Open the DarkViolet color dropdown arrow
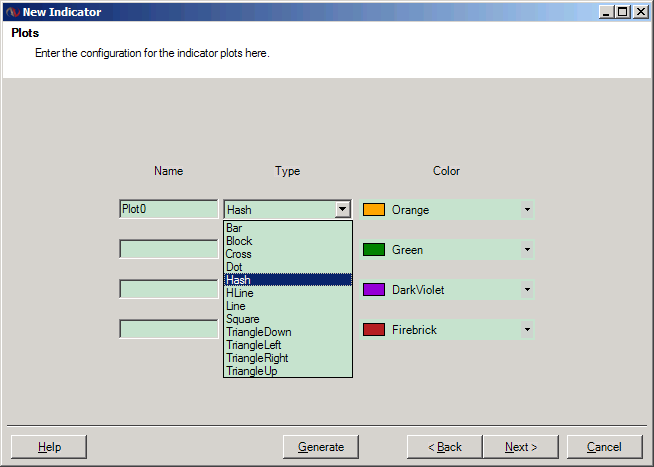 tap(527, 289)
